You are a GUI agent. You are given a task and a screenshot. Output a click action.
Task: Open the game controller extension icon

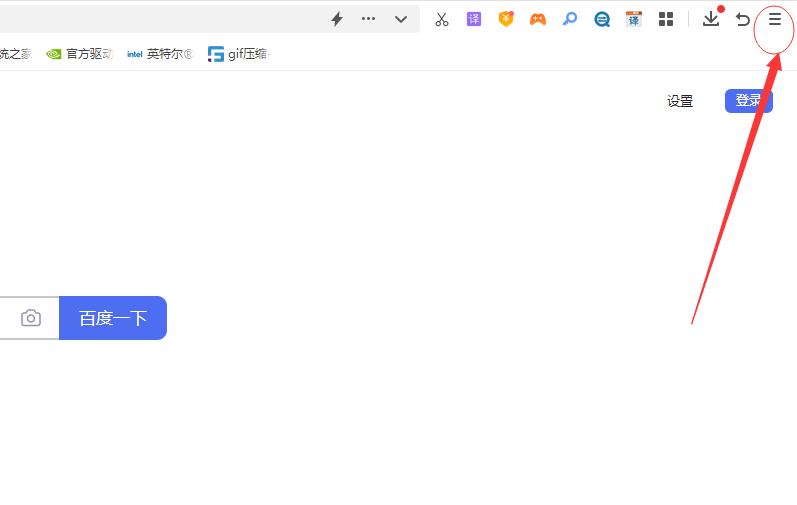(x=538, y=19)
